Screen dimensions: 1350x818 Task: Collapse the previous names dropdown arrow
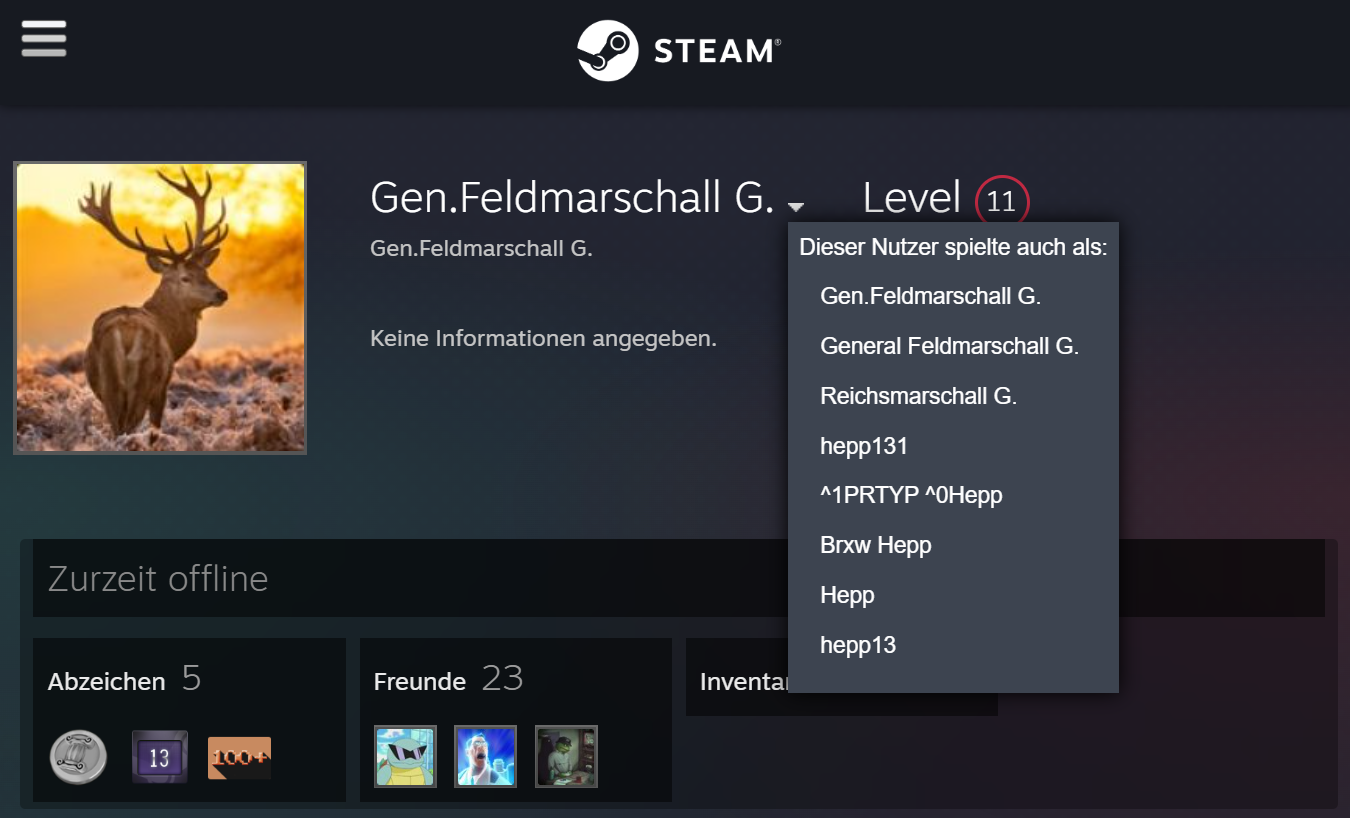click(796, 207)
